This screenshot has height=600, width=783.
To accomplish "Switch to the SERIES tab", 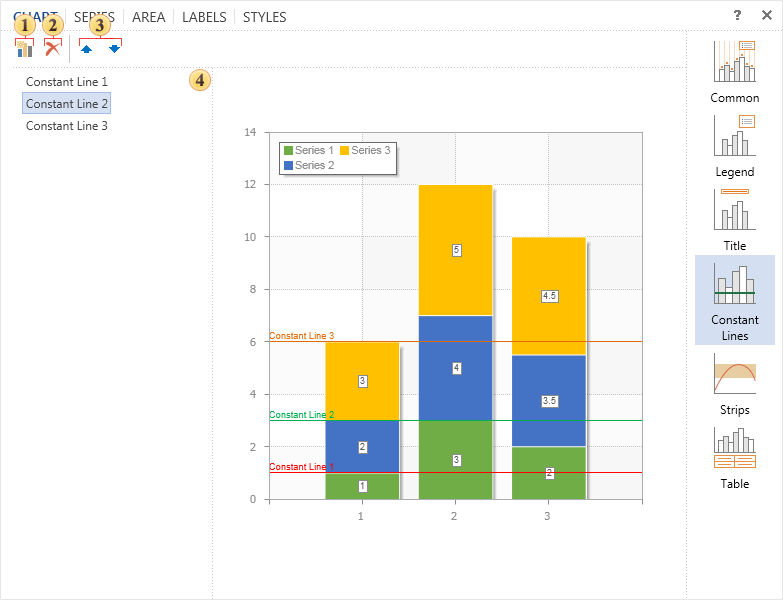I will (x=94, y=17).
